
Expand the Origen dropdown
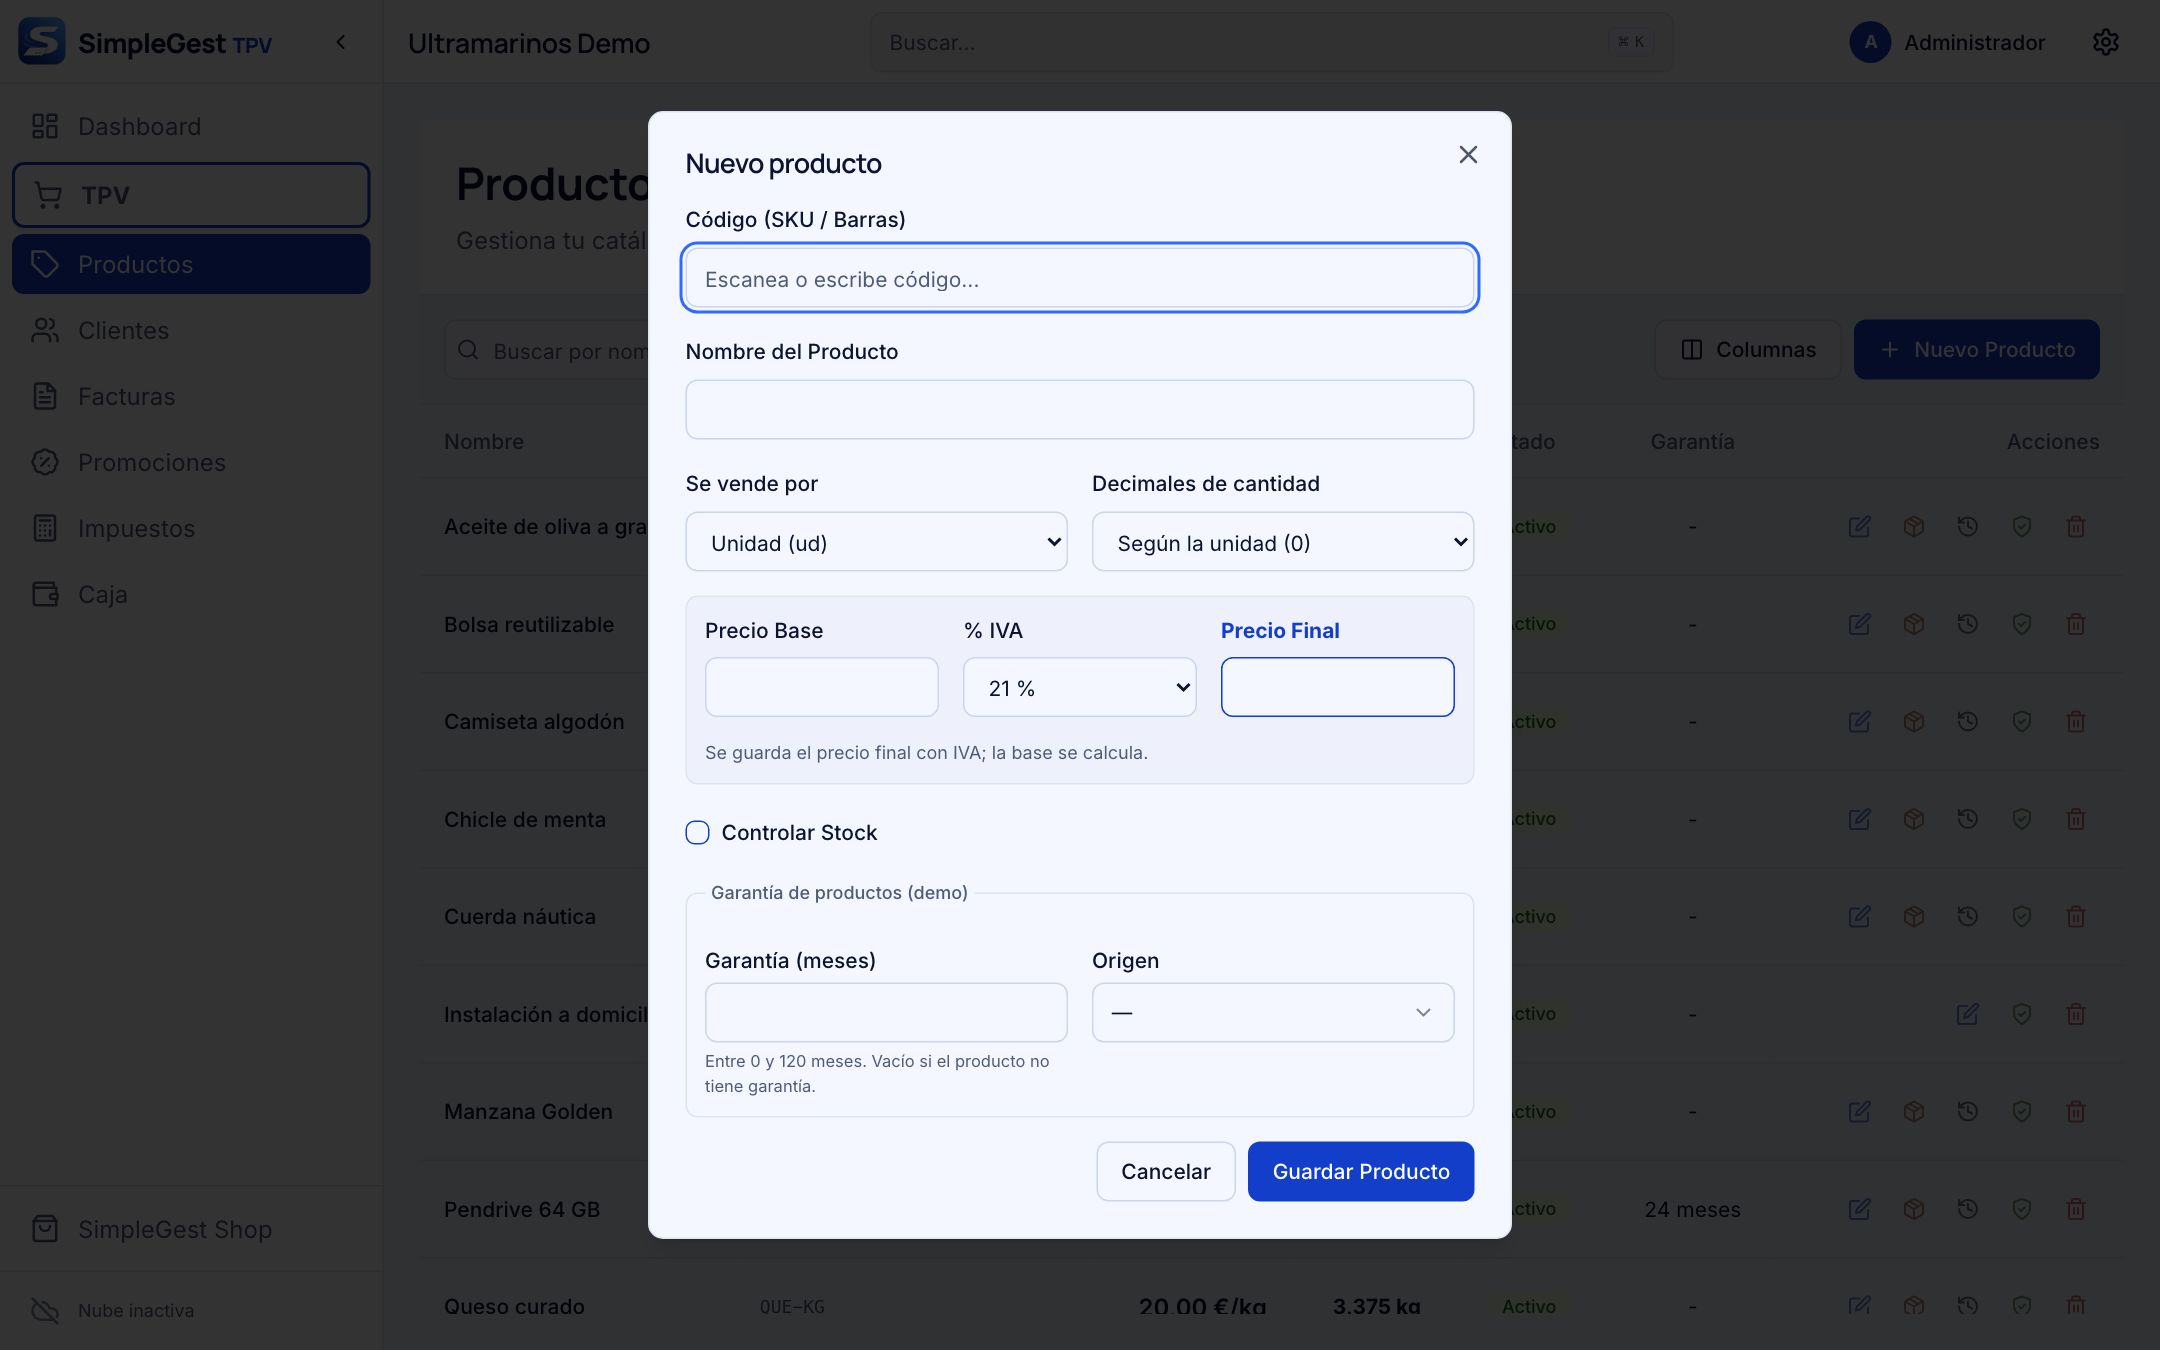click(1272, 1012)
